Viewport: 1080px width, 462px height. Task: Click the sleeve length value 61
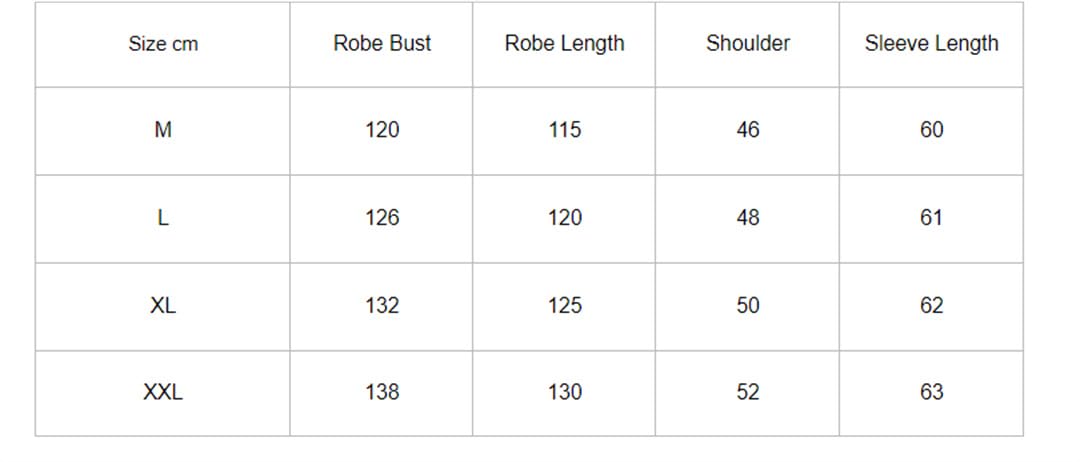(x=931, y=218)
